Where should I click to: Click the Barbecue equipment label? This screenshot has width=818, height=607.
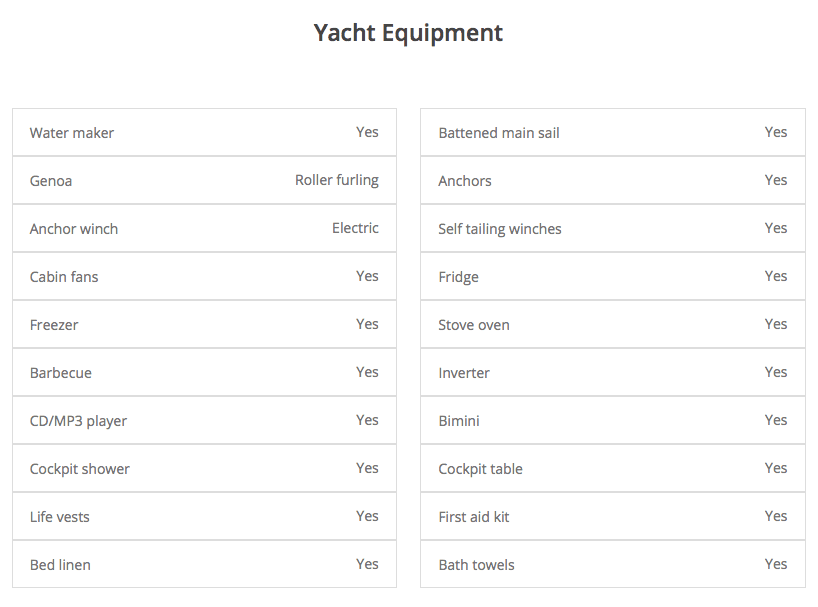(x=61, y=373)
